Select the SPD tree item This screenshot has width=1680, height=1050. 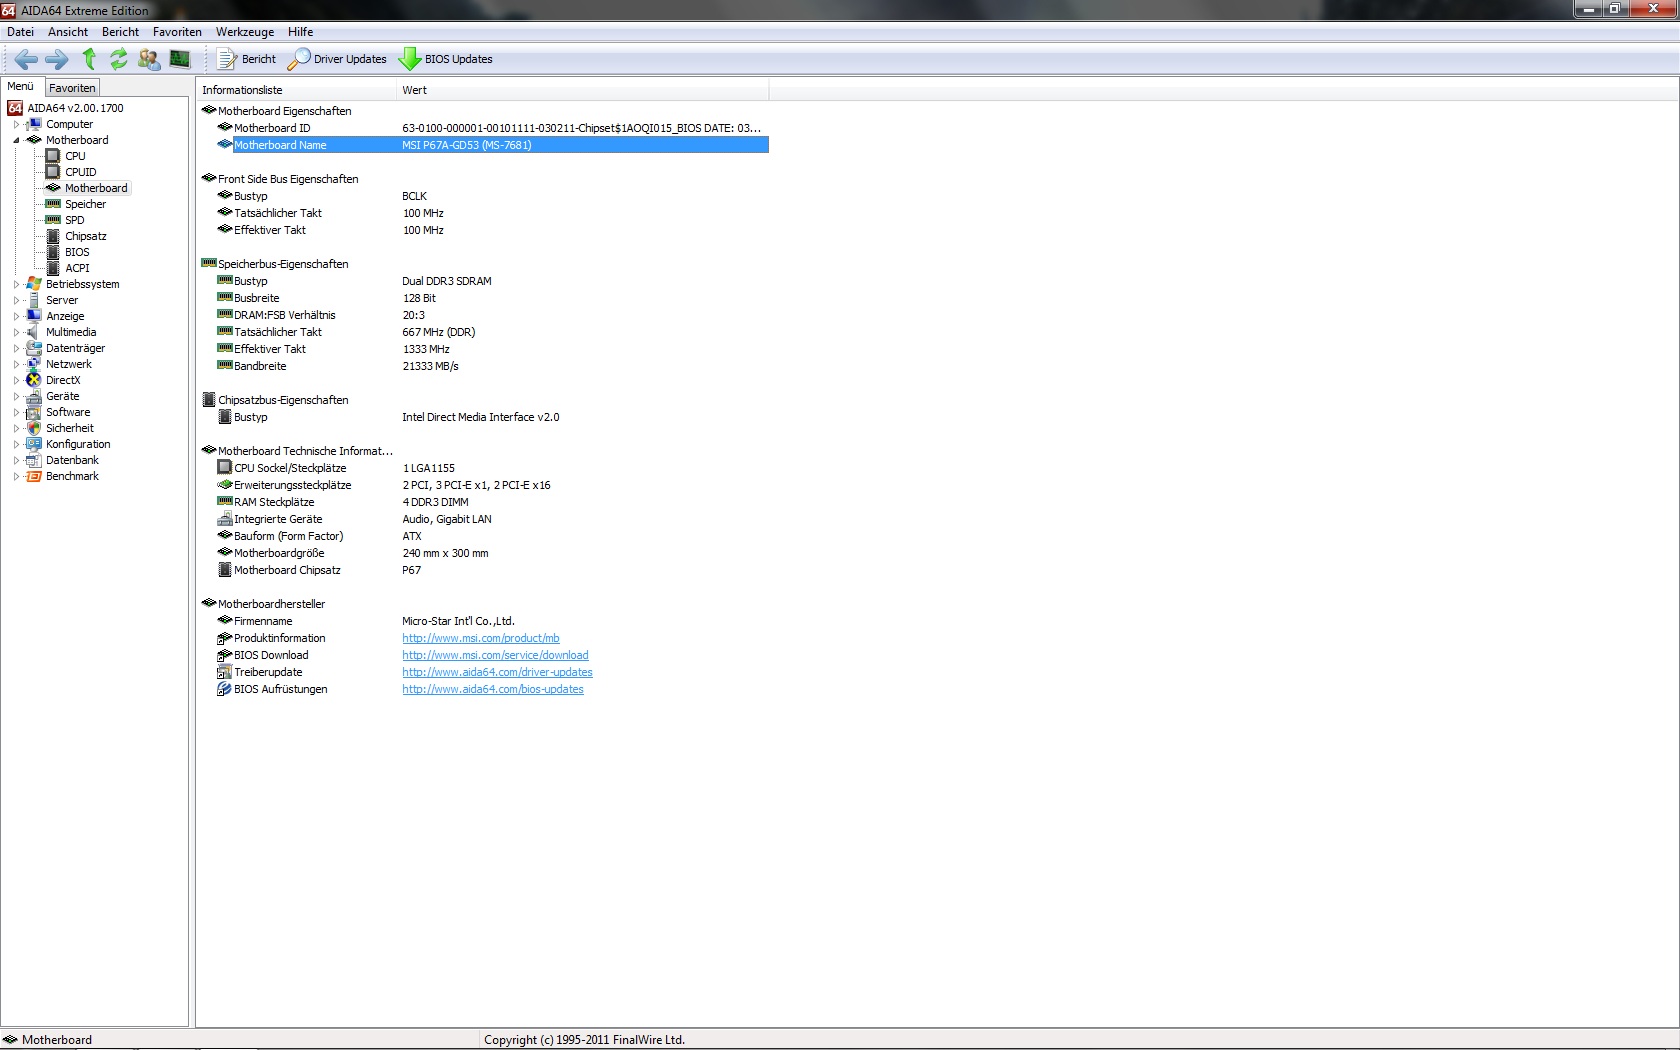click(75, 220)
